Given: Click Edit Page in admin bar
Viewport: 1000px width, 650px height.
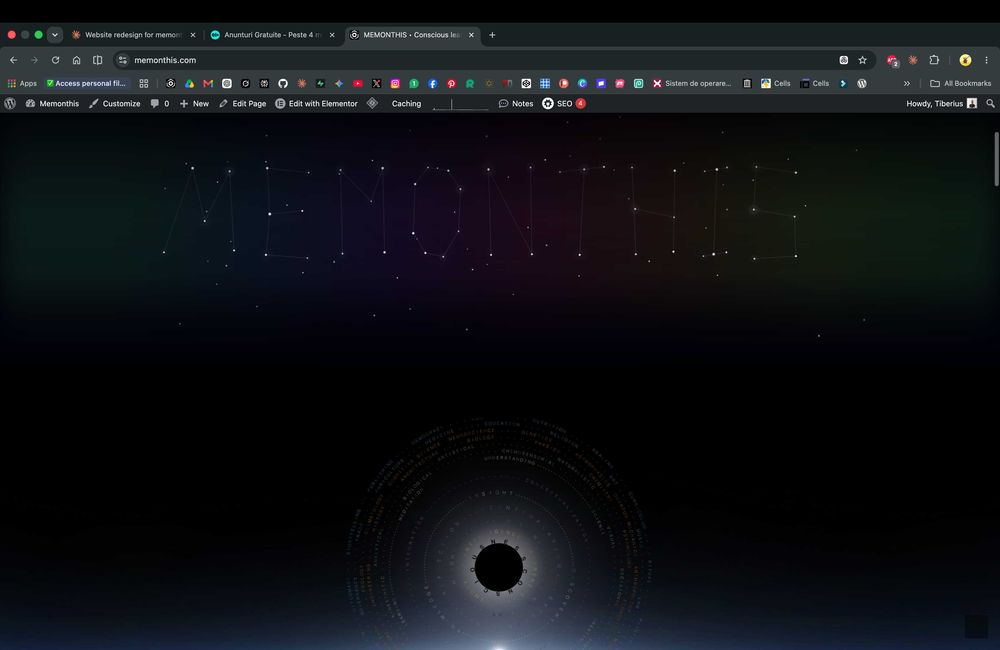Looking at the screenshot, I should pyautogui.click(x=242, y=103).
